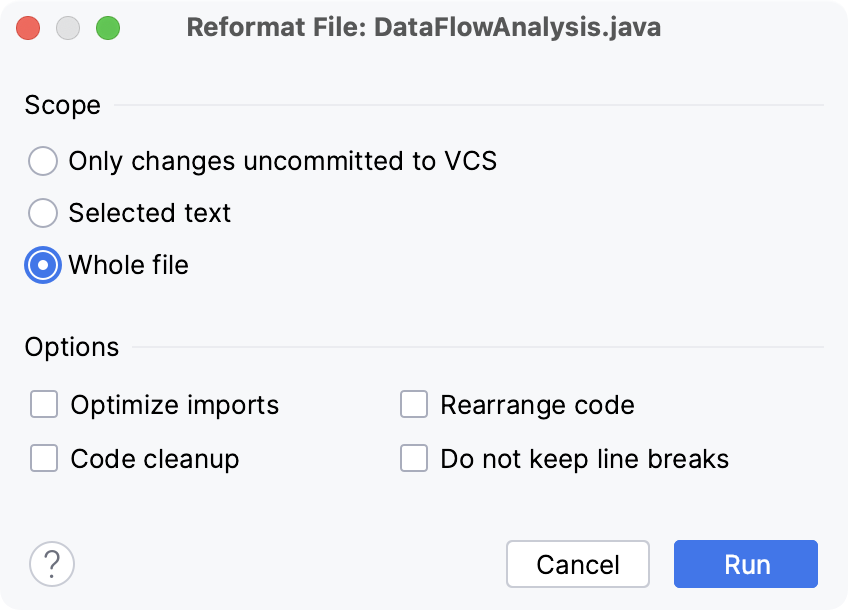Enable the "Optimize imports" option
848x610 pixels.
pyautogui.click(x=44, y=405)
